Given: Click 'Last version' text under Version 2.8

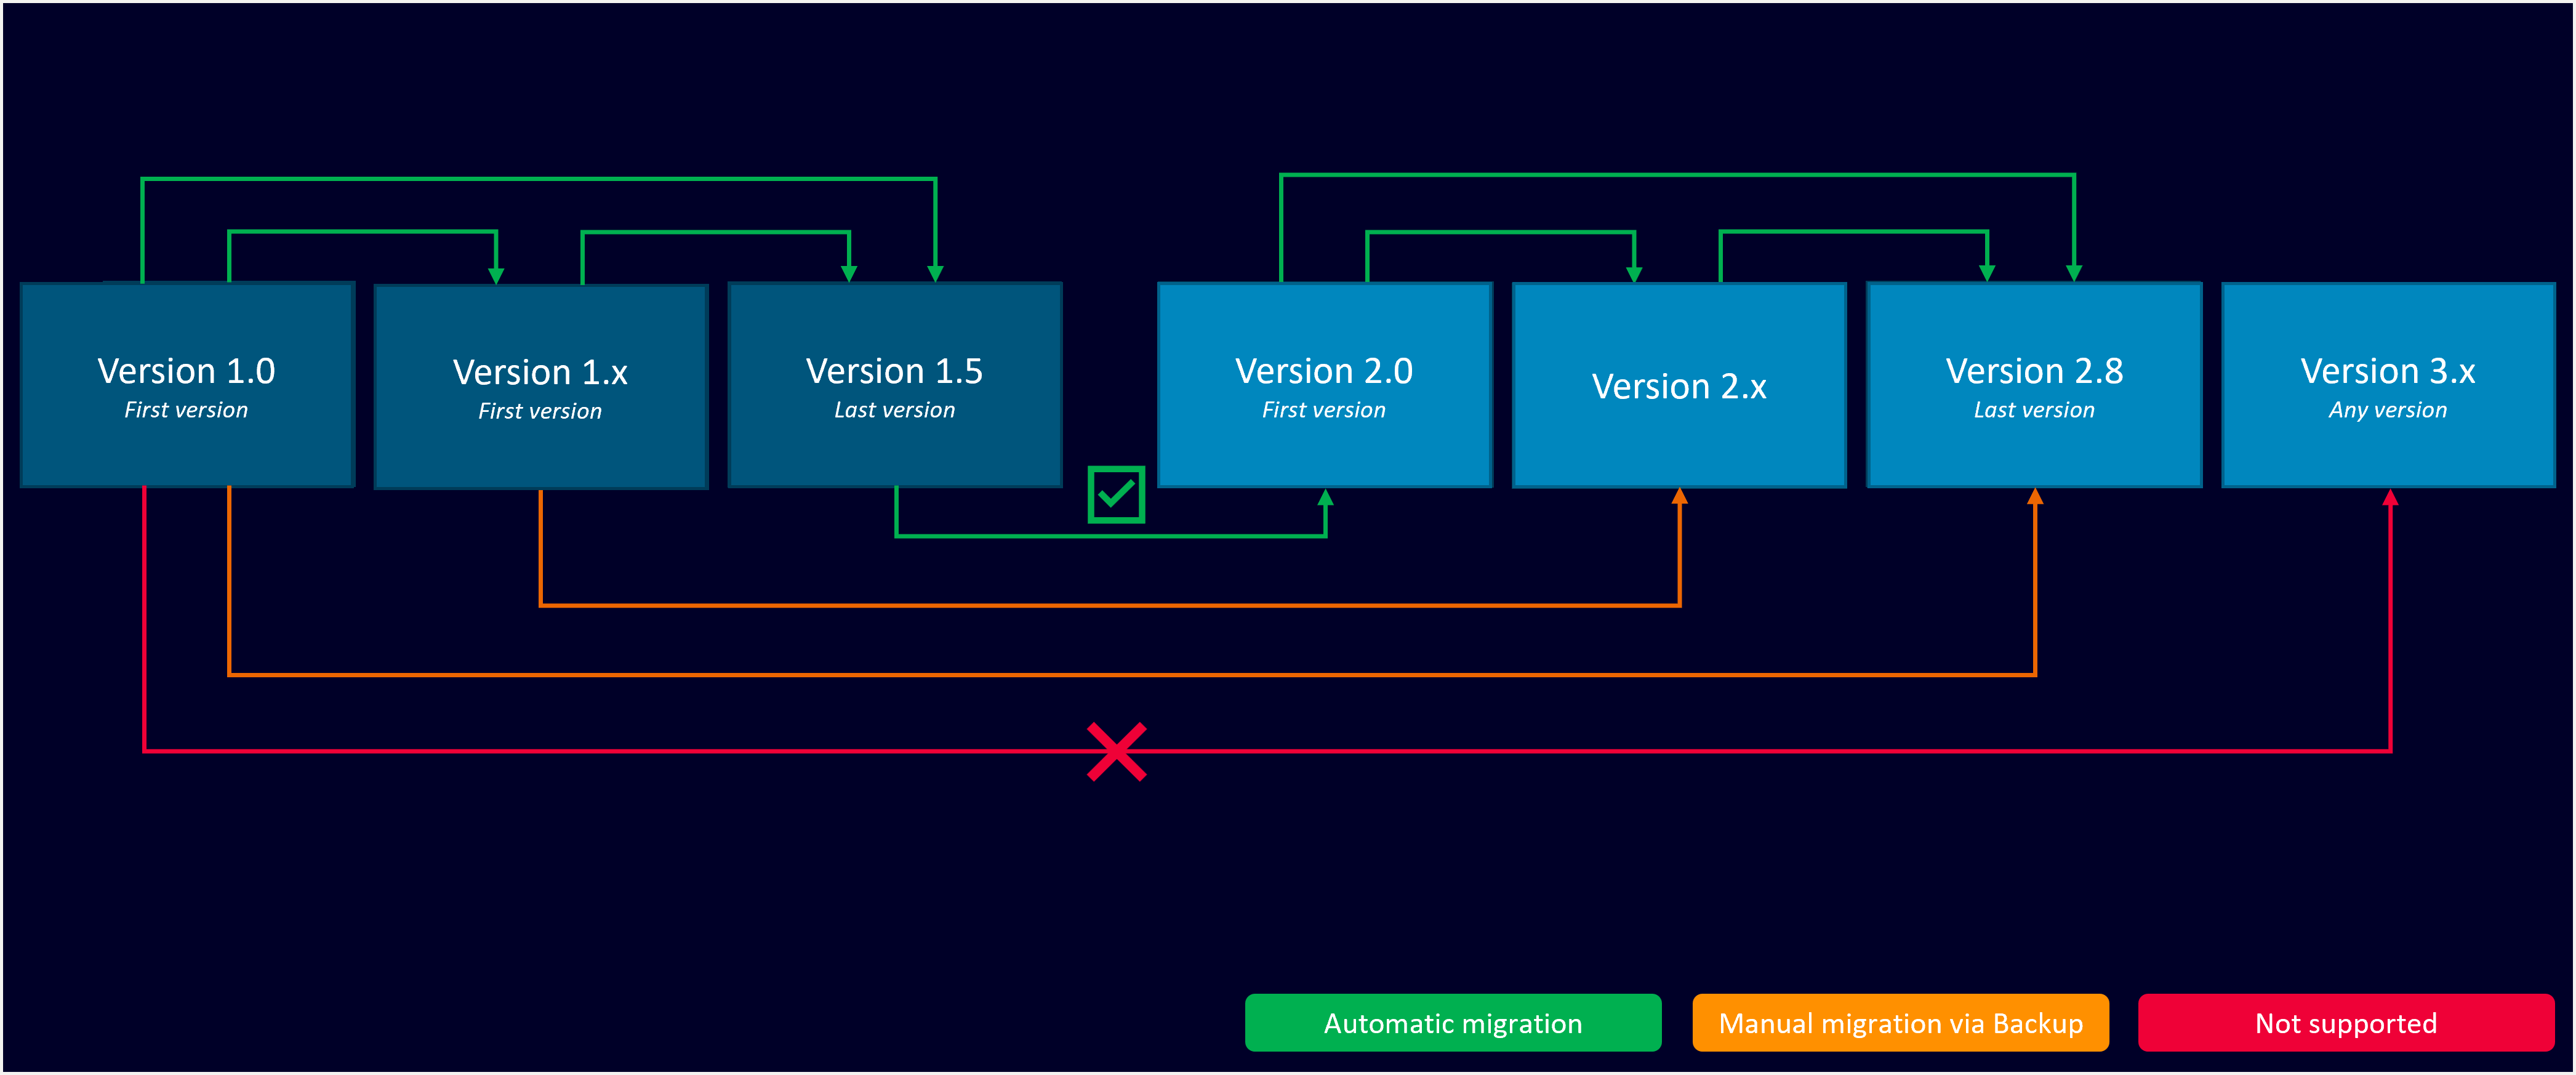Looking at the screenshot, I should coord(2034,410).
